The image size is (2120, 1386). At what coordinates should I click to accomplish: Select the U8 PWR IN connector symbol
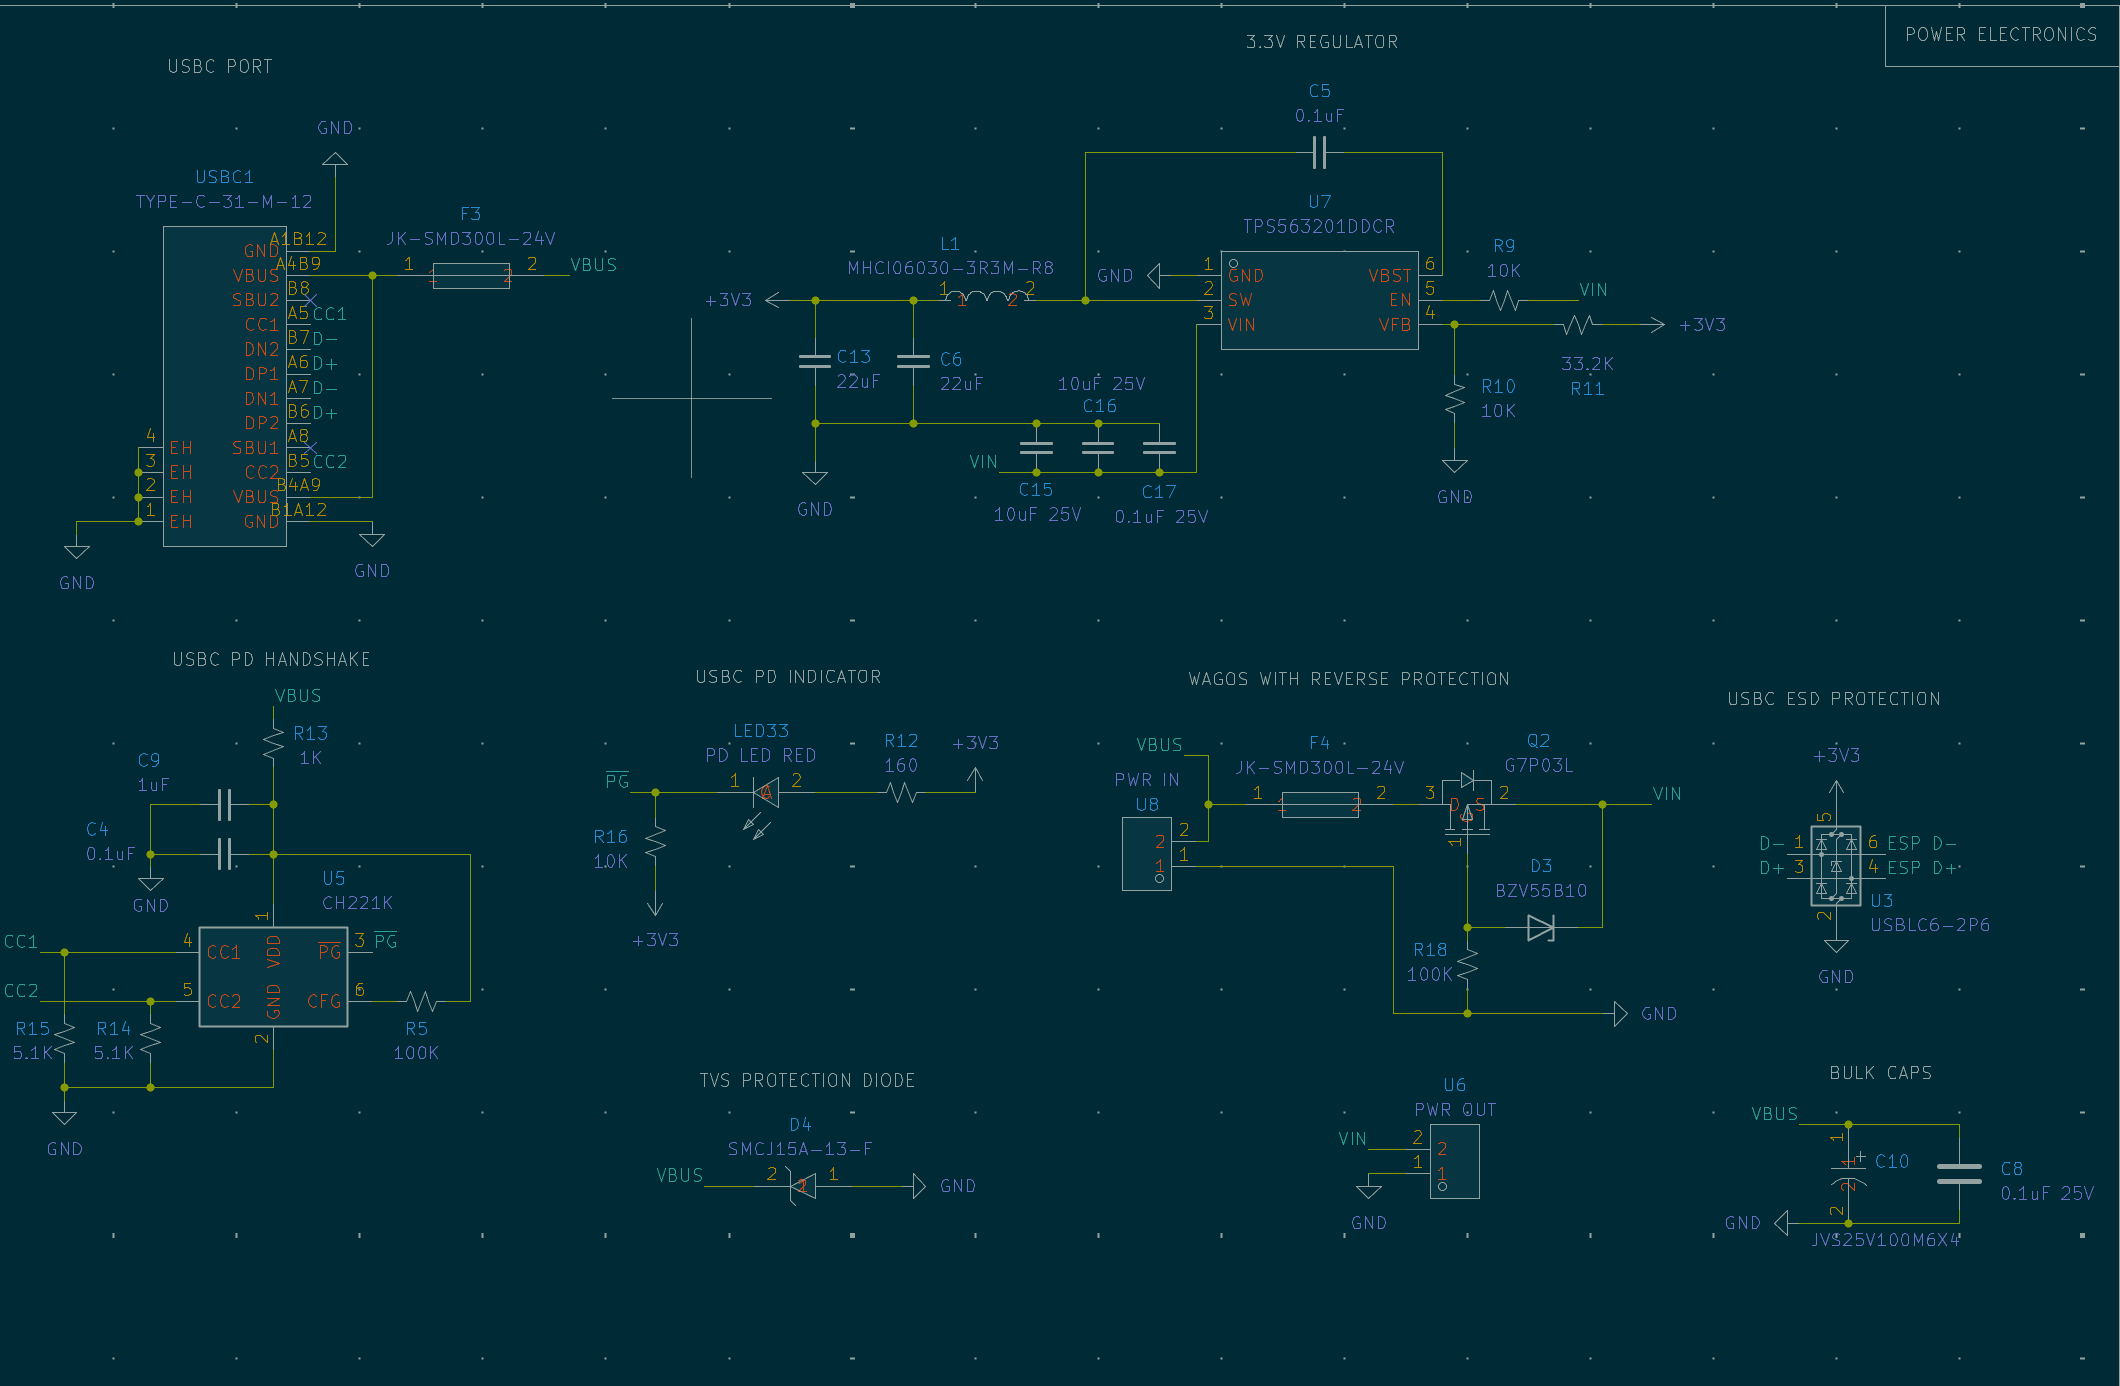point(1147,854)
